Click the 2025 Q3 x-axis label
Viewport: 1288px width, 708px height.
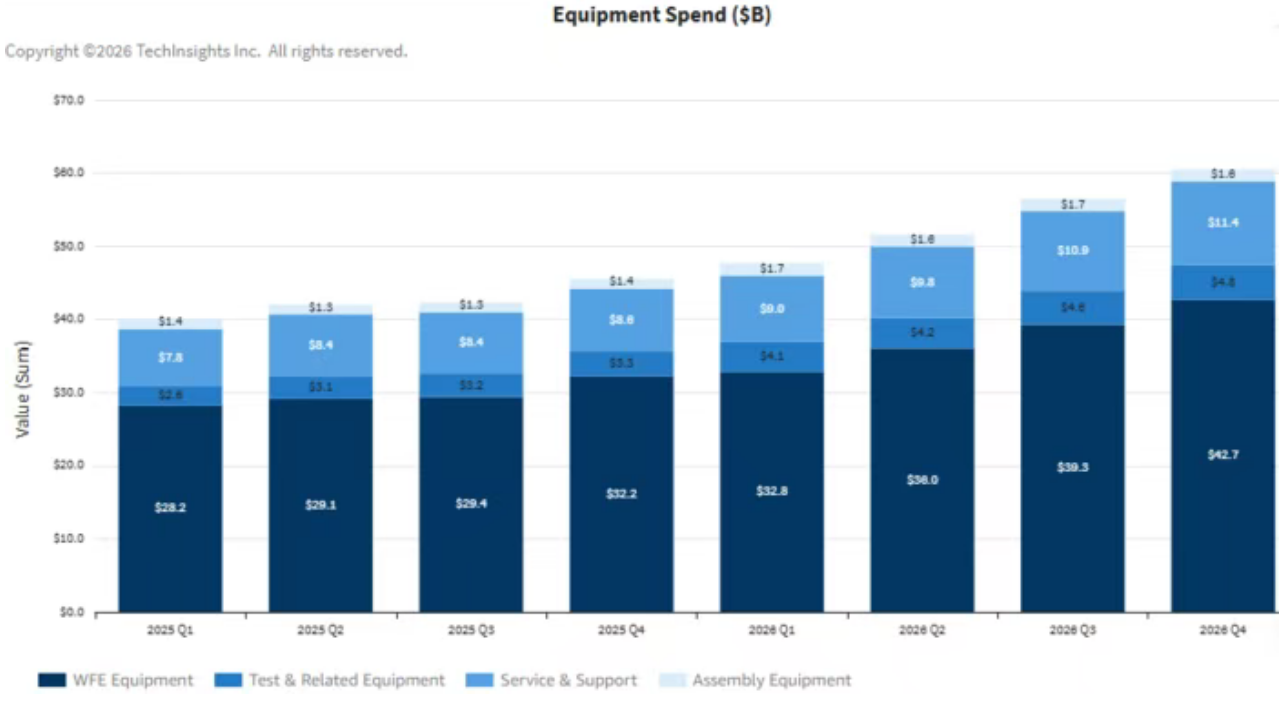[471, 631]
